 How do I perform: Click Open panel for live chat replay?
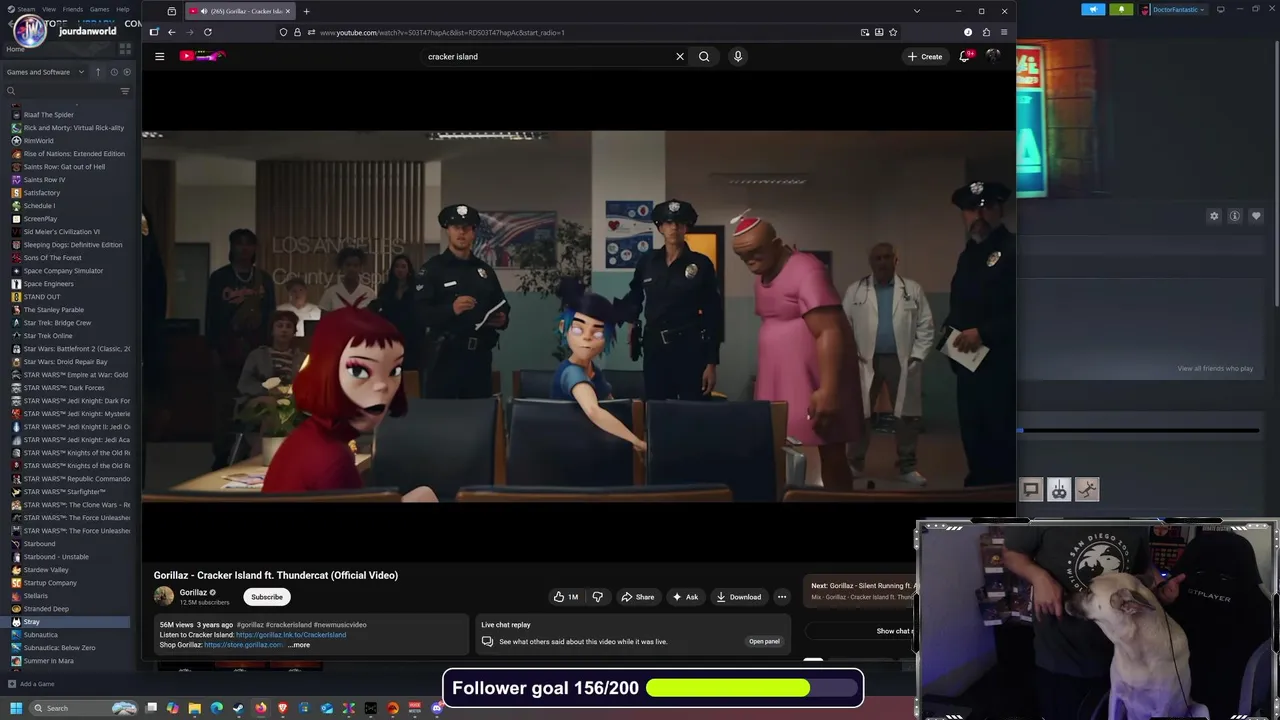tap(764, 641)
